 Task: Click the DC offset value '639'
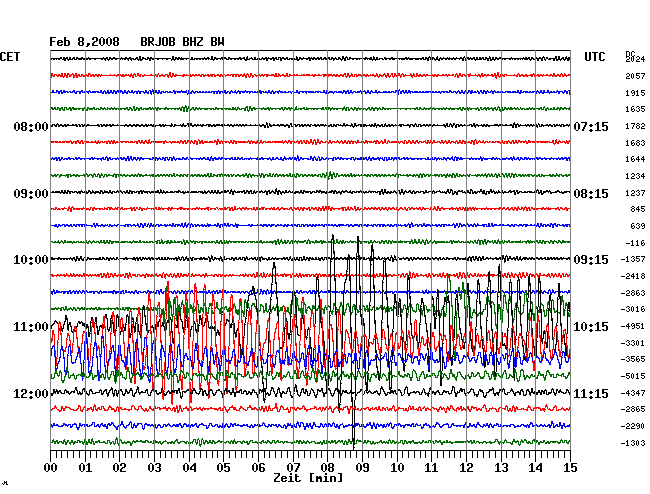click(x=638, y=226)
